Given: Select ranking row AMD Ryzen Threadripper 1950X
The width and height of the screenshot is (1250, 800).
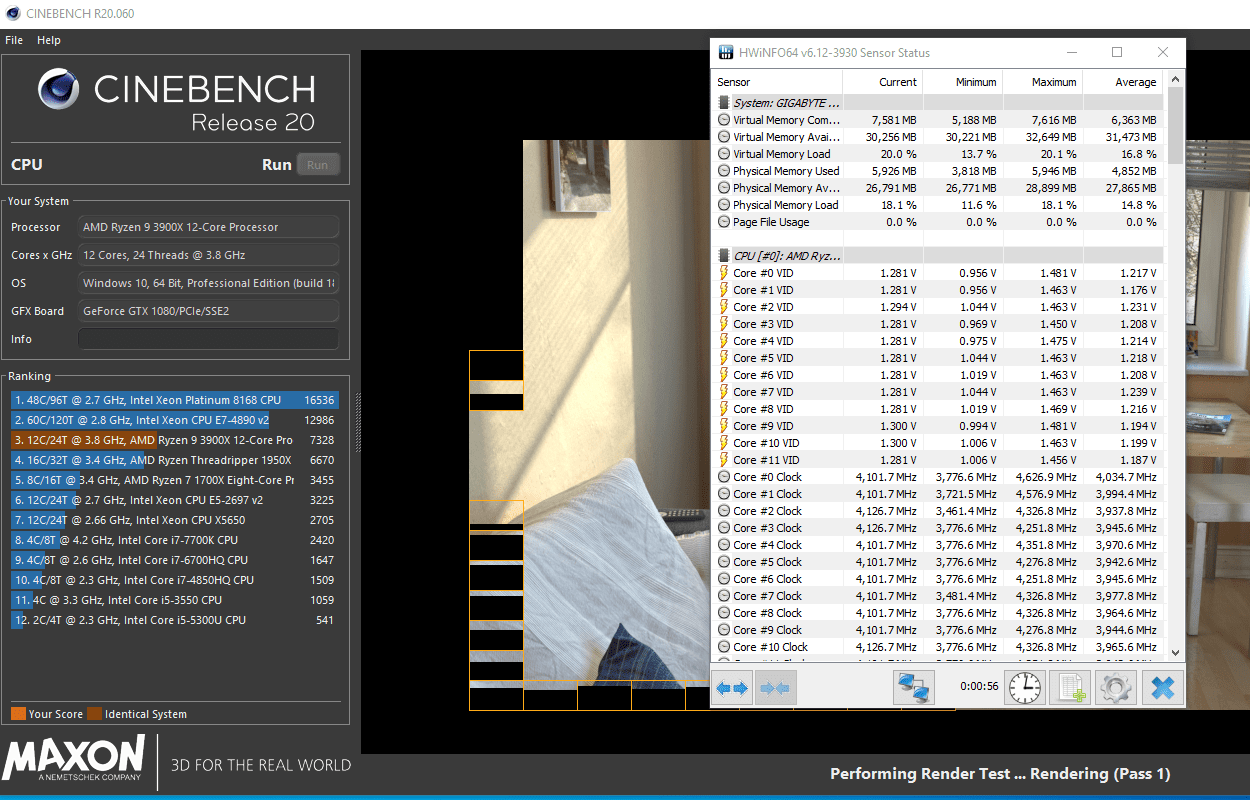Looking at the screenshot, I should (175, 460).
